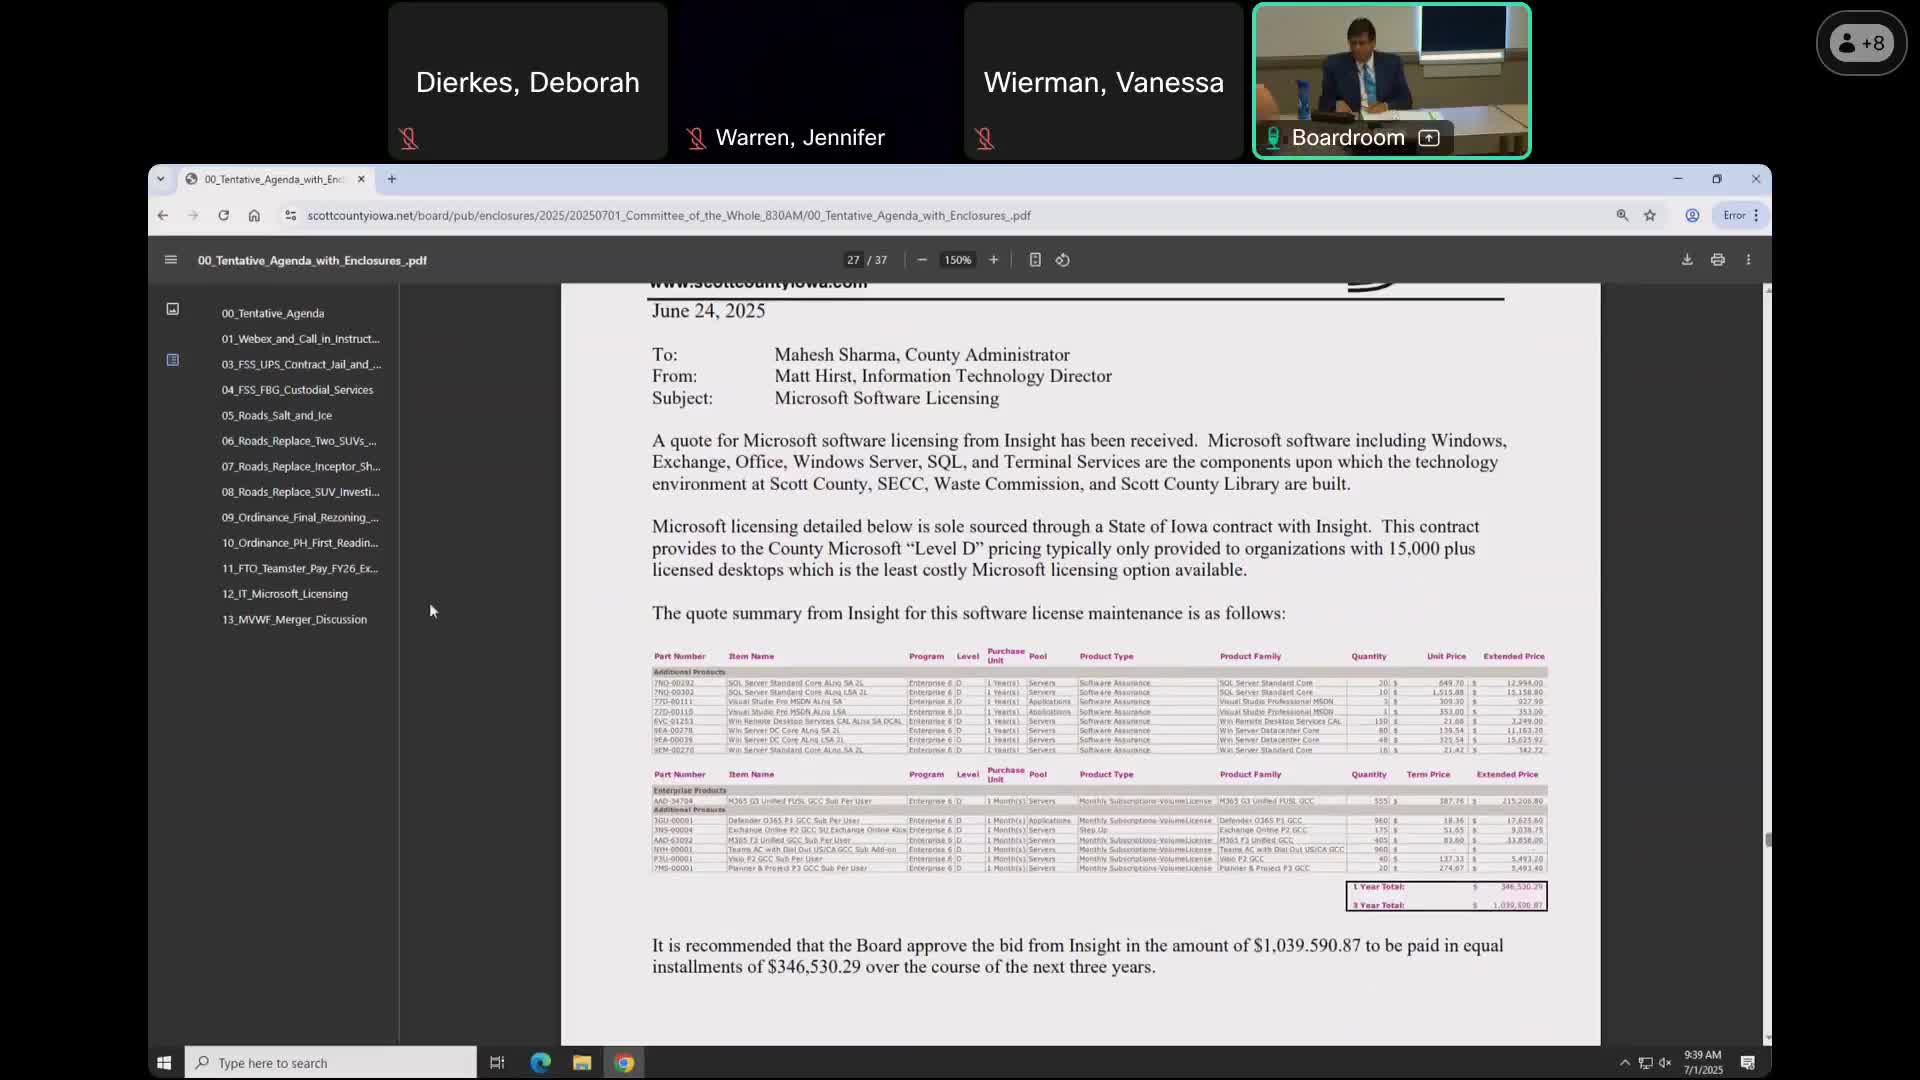
Task: Bookmark this page with the star
Action: (x=1650, y=215)
